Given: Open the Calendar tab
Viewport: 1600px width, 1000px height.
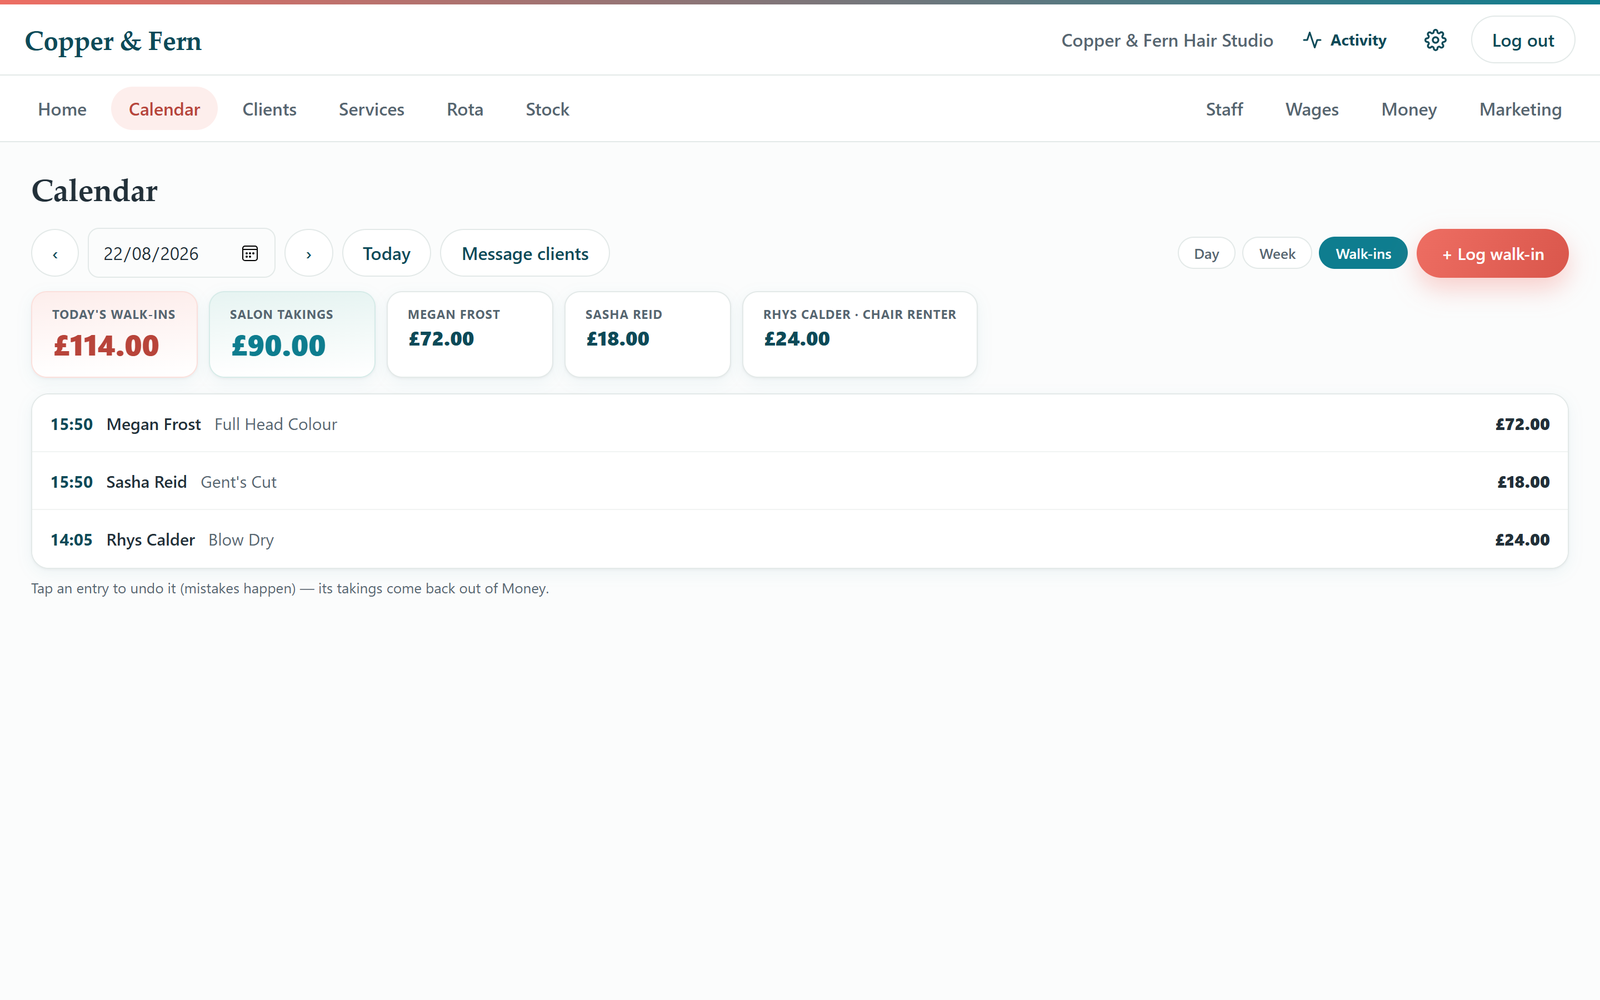Looking at the screenshot, I should click(x=164, y=109).
